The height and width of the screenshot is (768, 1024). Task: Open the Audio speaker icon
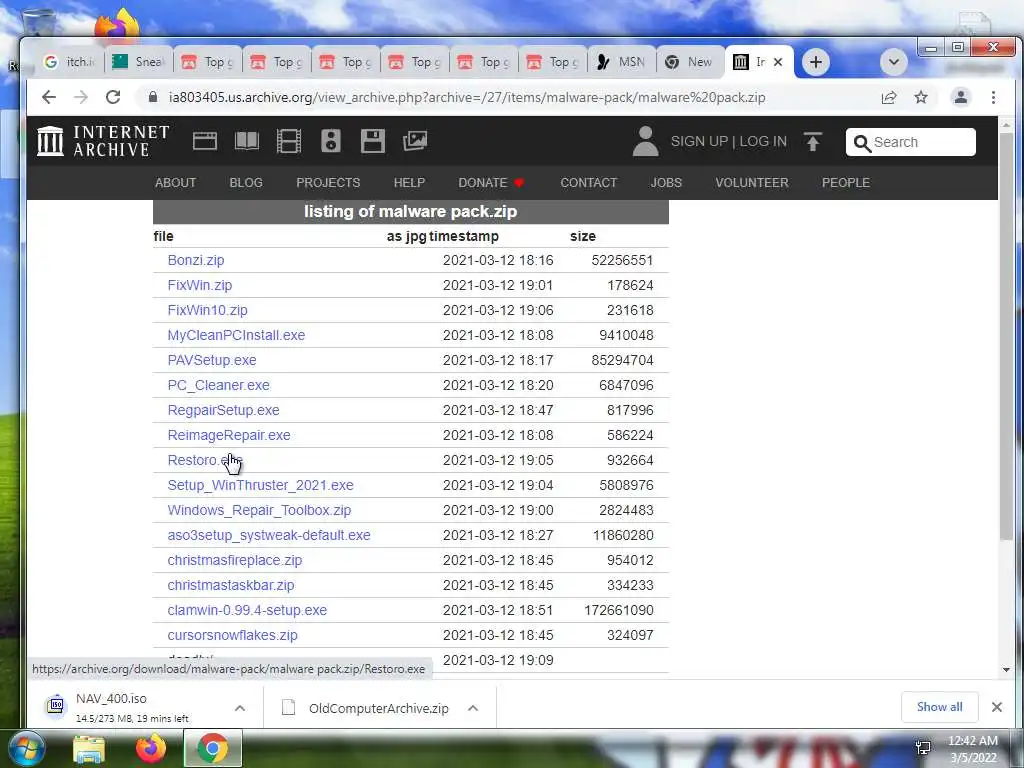(330, 141)
